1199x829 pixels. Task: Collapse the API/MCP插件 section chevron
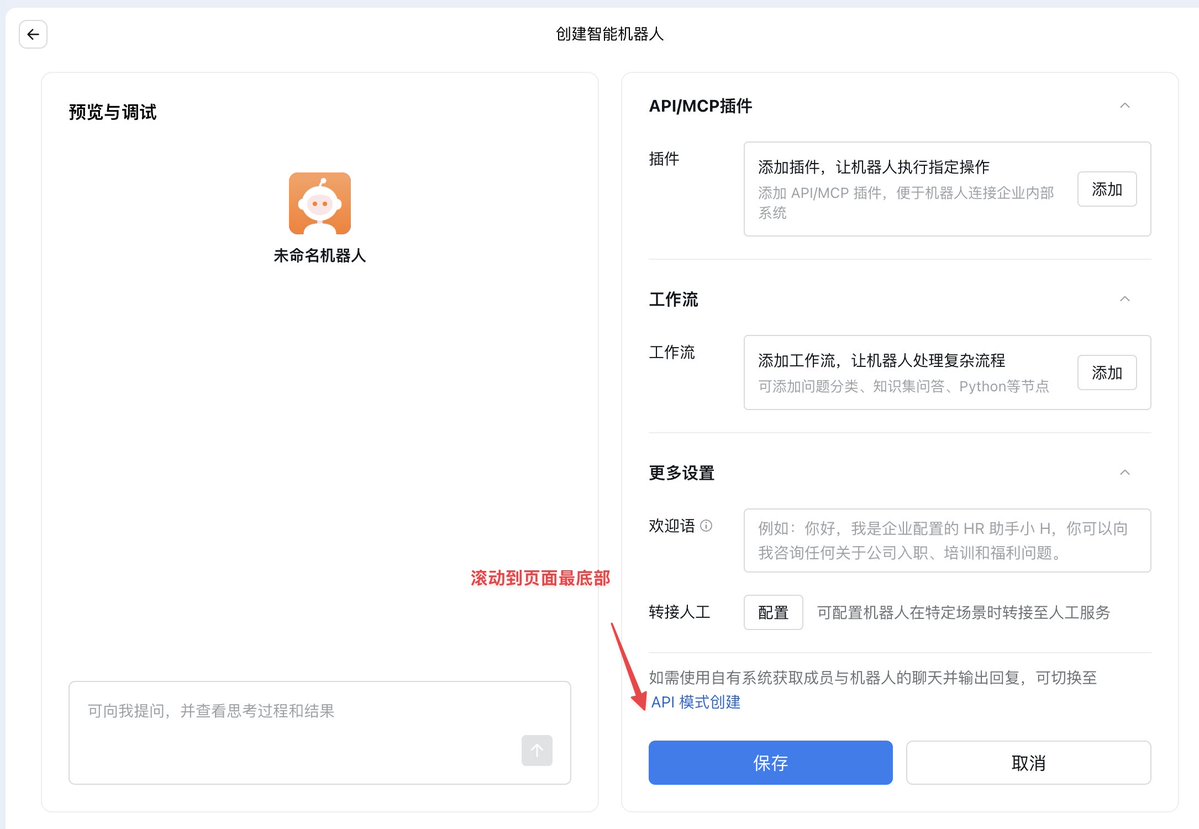[x=1124, y=105]
